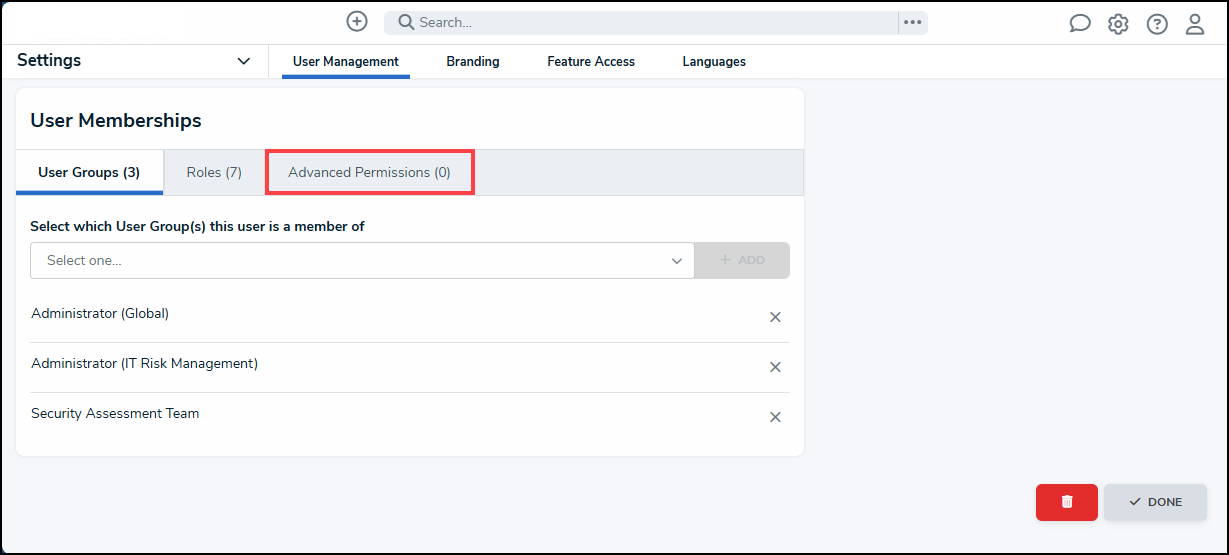
Task: Click the Administrator (IT Risk Management) text
Action: point(144,363)
